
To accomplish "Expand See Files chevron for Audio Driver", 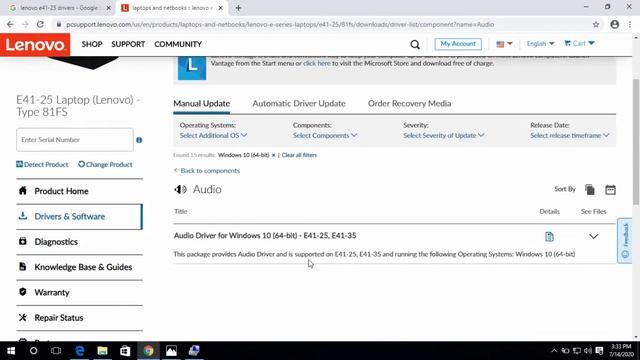I will click(593, 236).
